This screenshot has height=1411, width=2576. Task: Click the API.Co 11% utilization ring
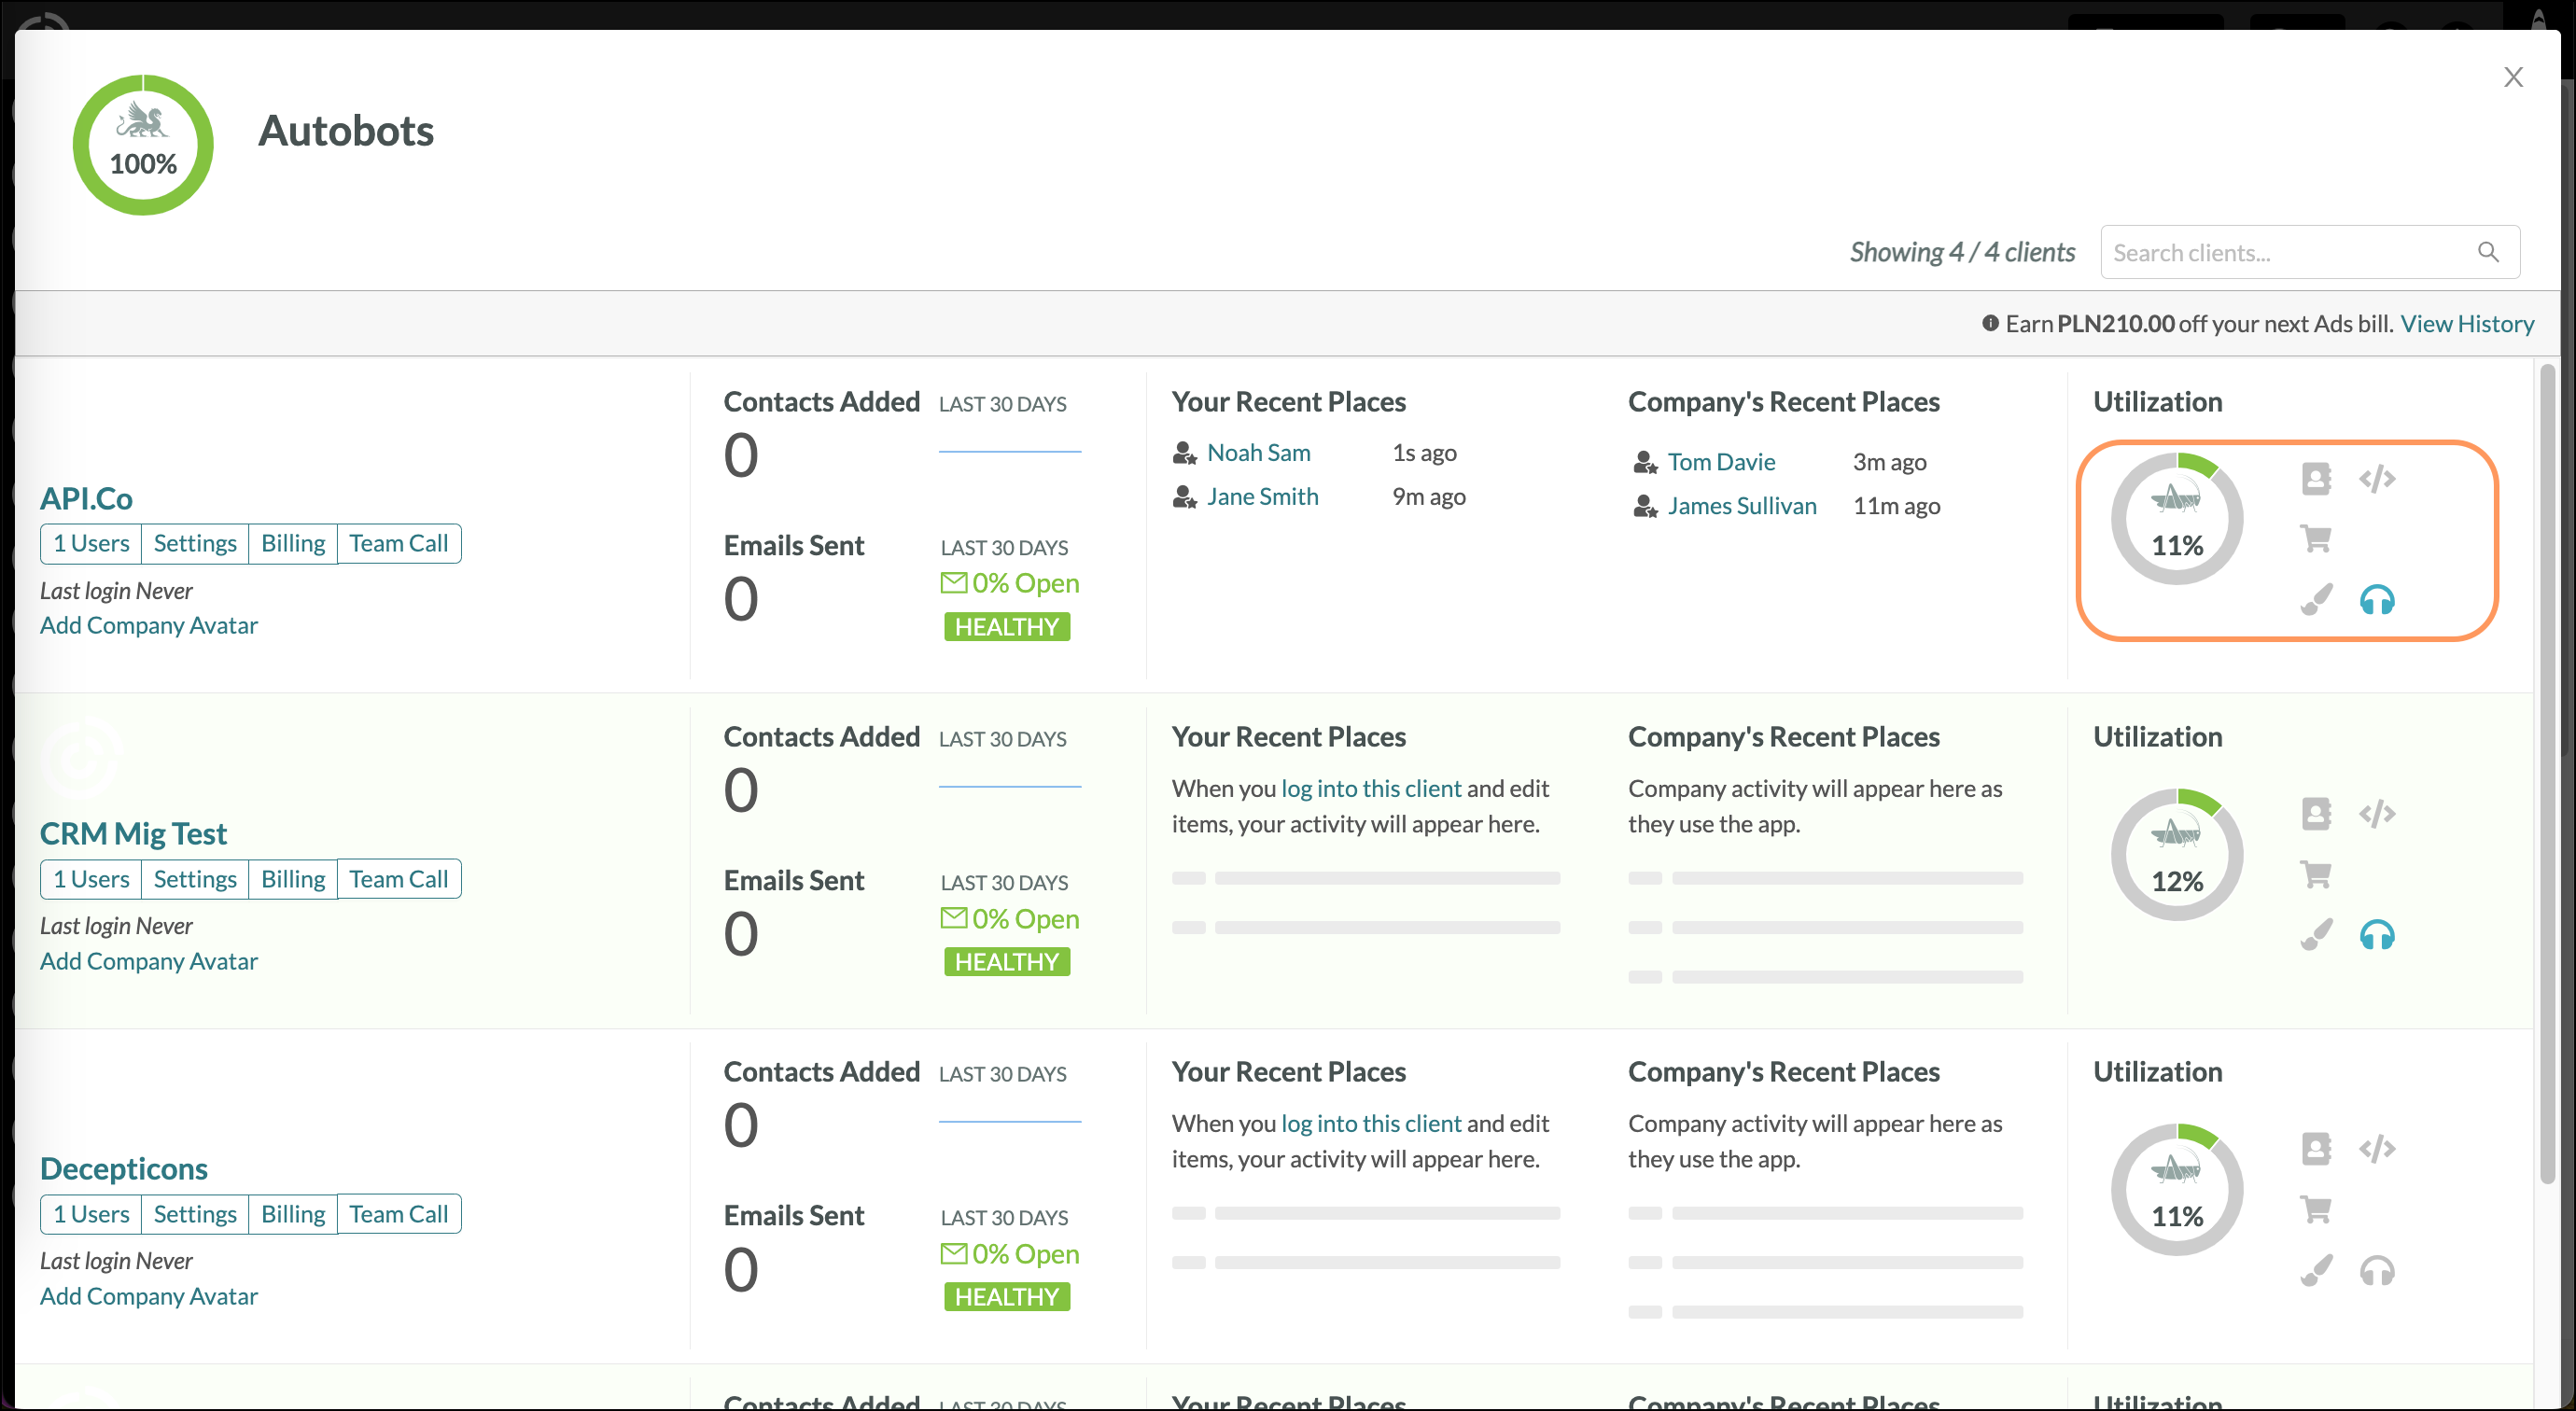pos(2177,519)
